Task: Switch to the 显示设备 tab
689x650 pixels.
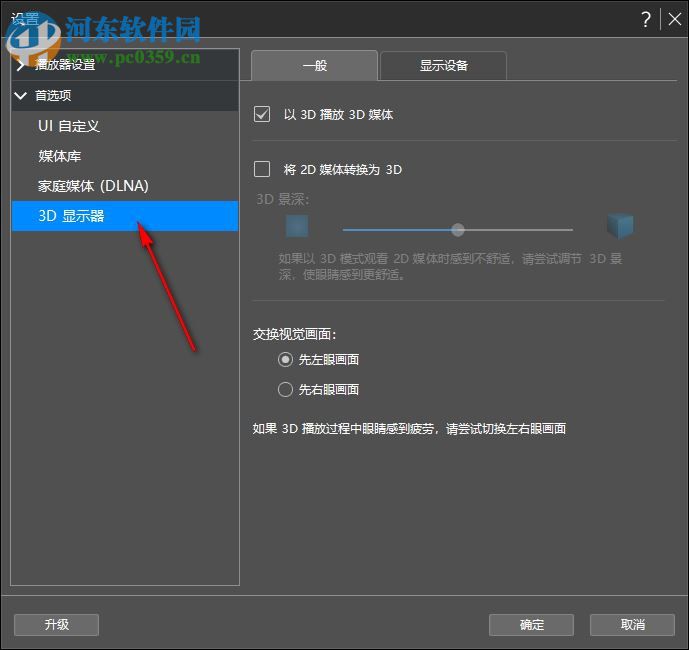Action: click(x=443, y=65)
